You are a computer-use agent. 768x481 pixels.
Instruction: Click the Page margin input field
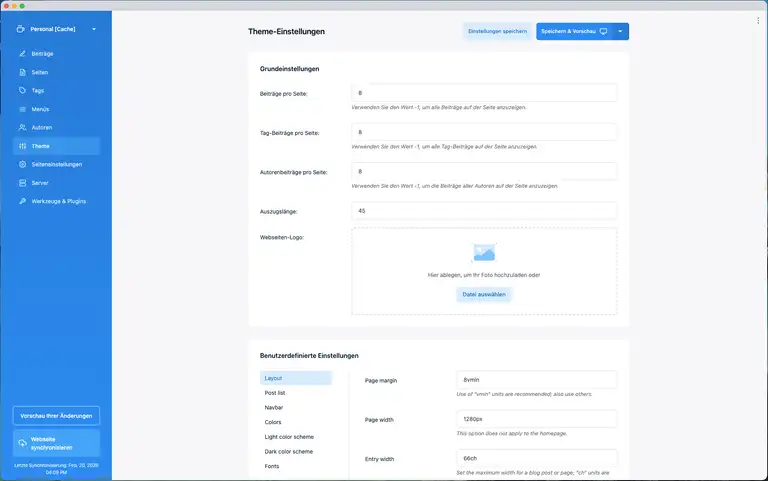[537, 380]
